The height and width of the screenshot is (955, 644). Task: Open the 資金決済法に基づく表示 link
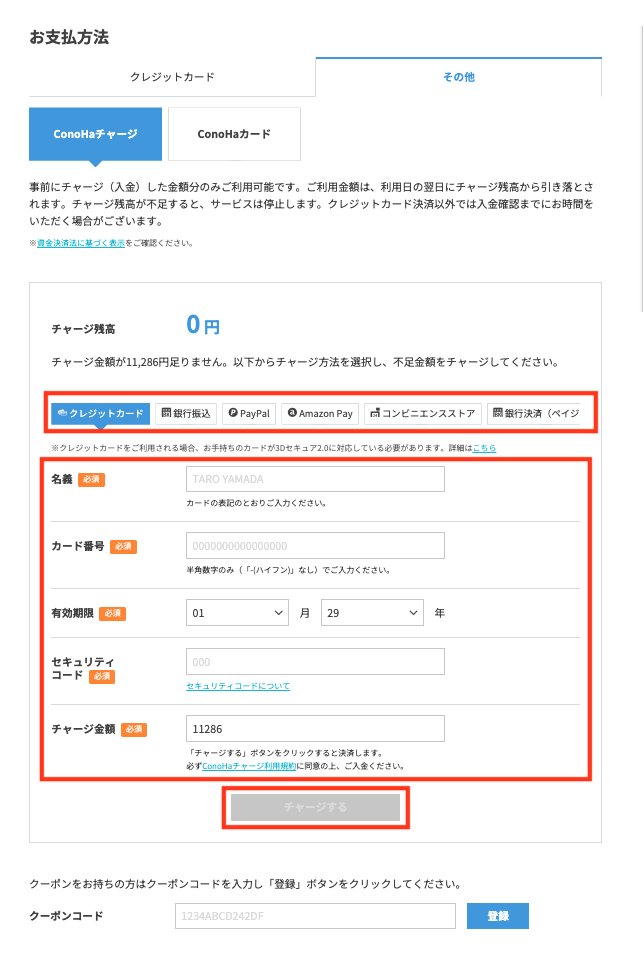[81, 243]
